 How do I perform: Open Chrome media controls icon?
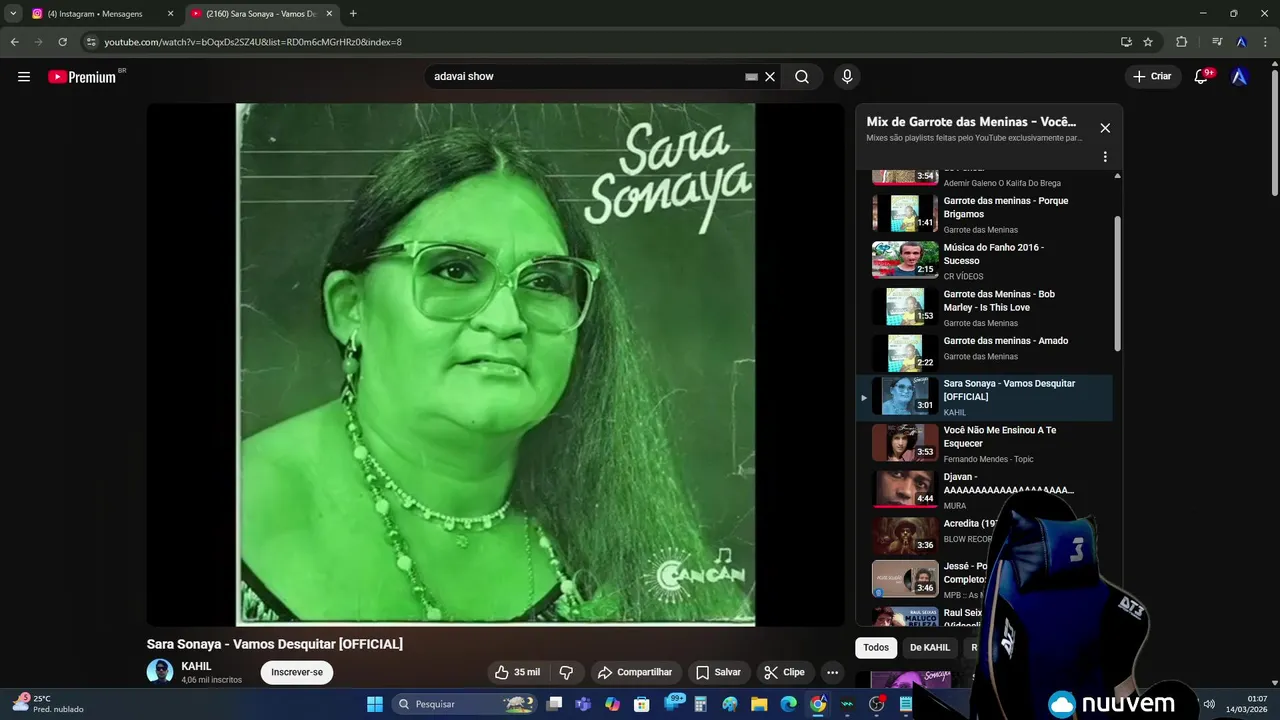point(1217,42)
